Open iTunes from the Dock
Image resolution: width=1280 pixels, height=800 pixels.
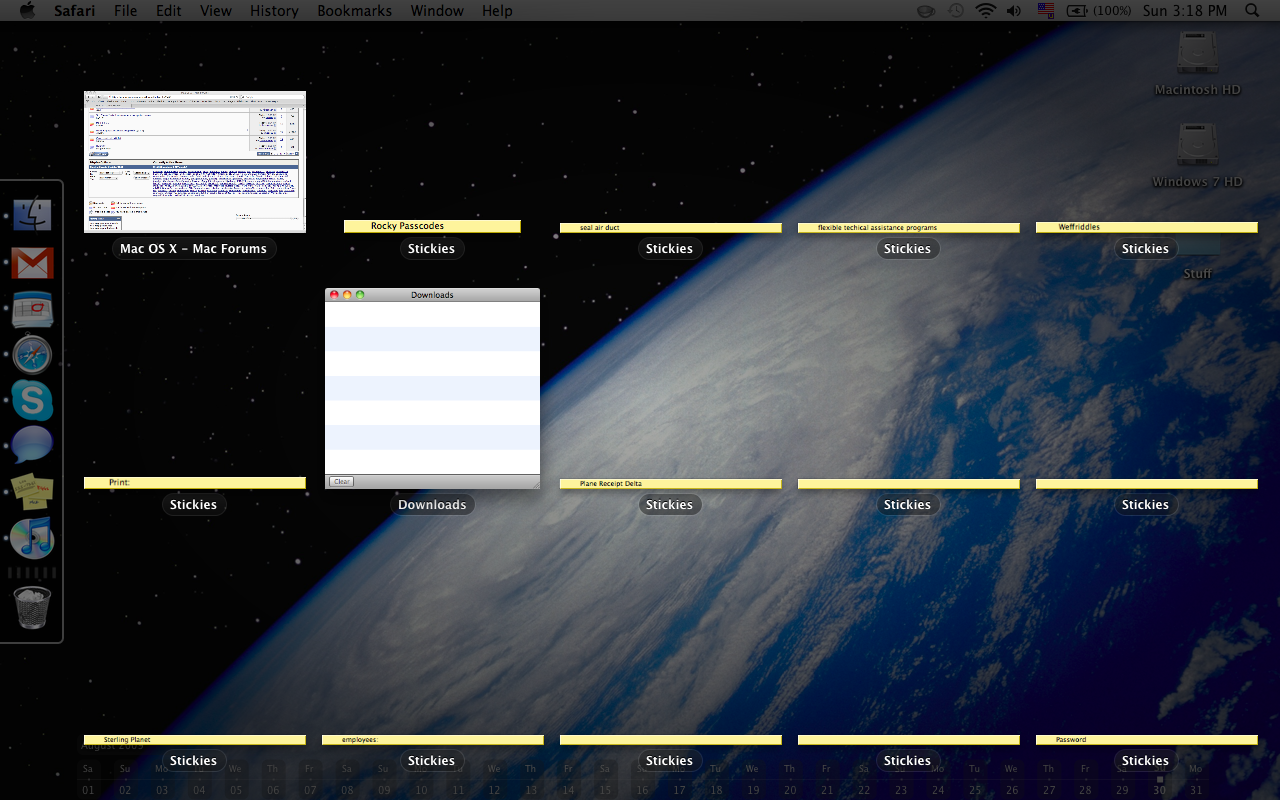[32, 537]
